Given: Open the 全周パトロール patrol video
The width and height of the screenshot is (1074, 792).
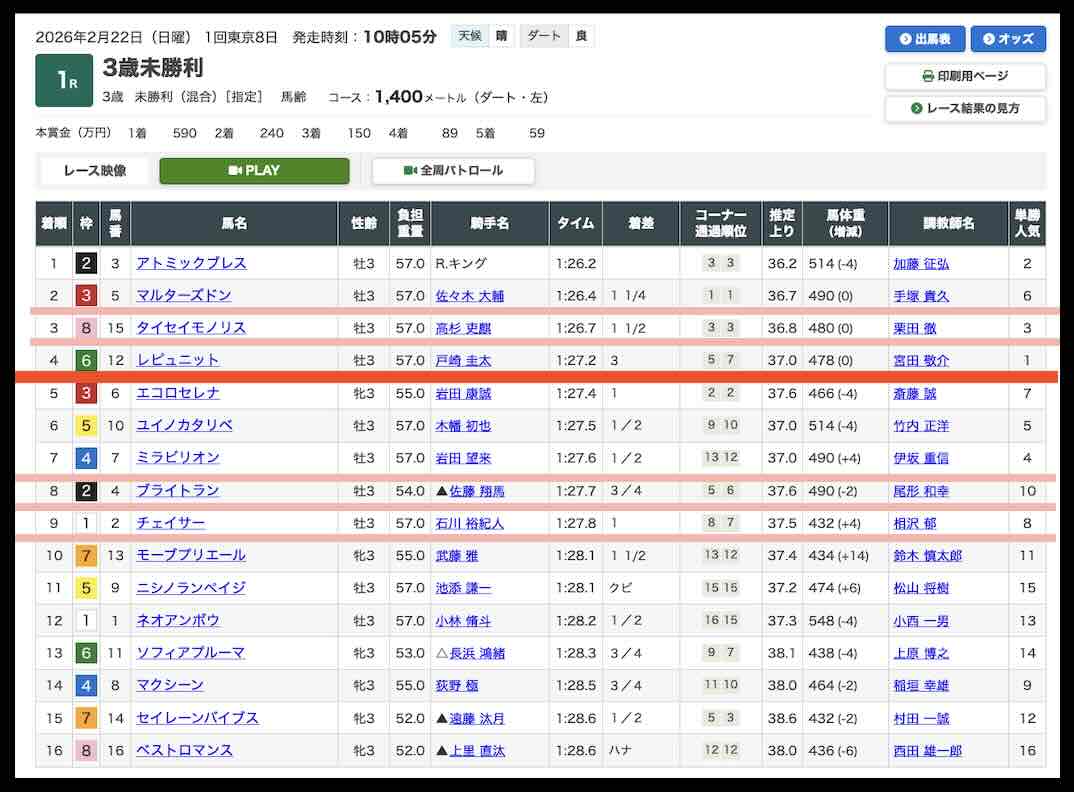Looking at the screenshot, I should tap(453, 171).
